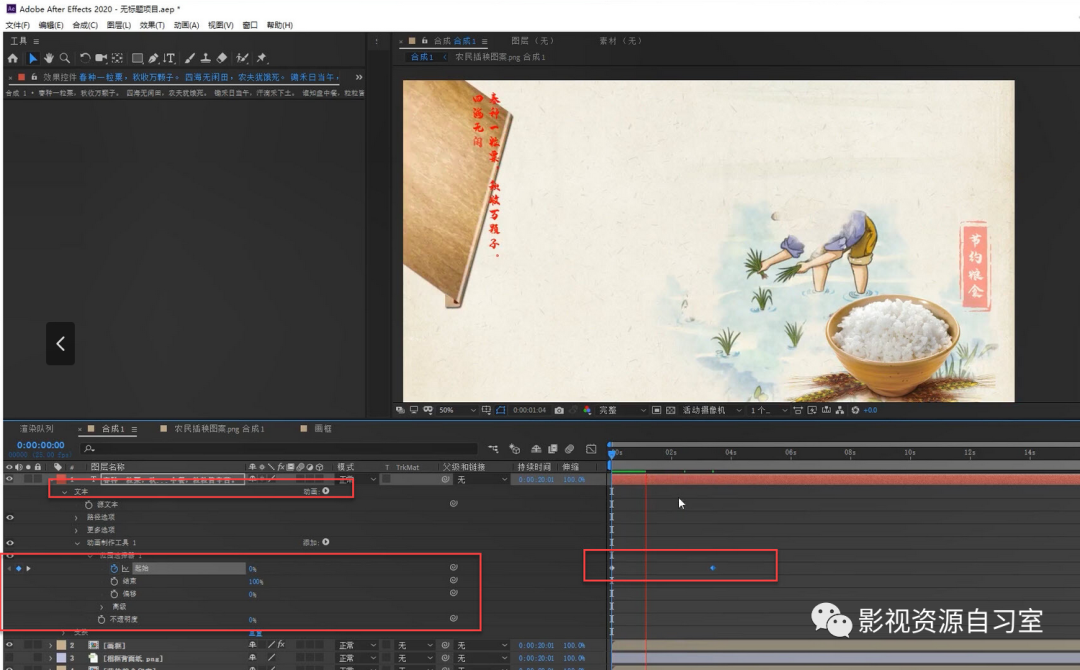Select the Zoom magnifier tool
Viewport: 1080px width, 670px height.
point(65,59)
